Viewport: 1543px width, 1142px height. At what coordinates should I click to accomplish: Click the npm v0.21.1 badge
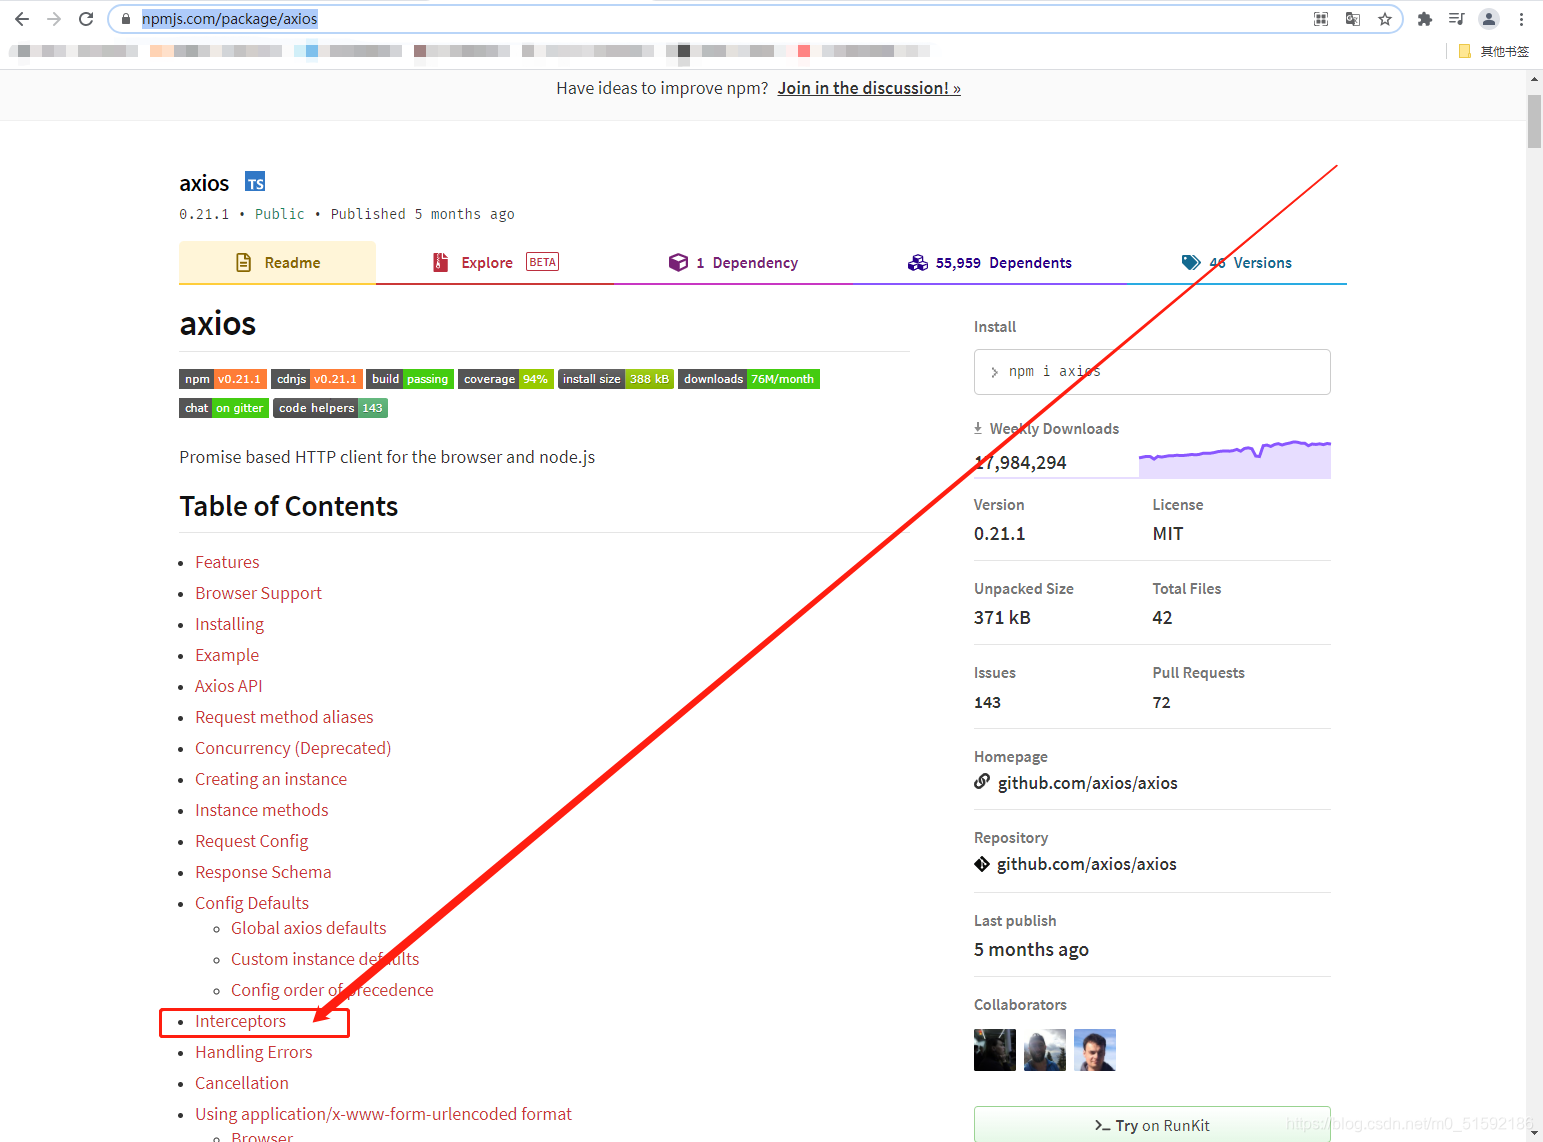click(223, 379)
